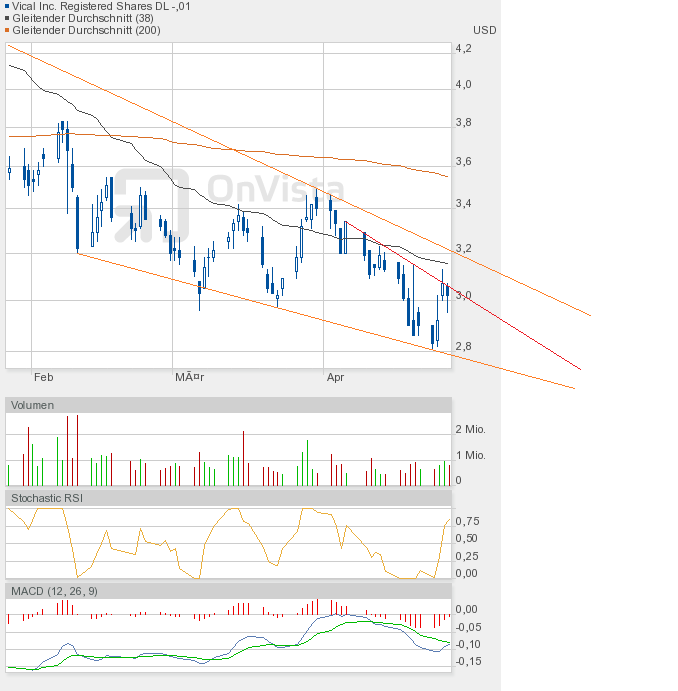678x691 pixels.
Task: Click the March label on the time axis
Action: [x=190, y=378]
